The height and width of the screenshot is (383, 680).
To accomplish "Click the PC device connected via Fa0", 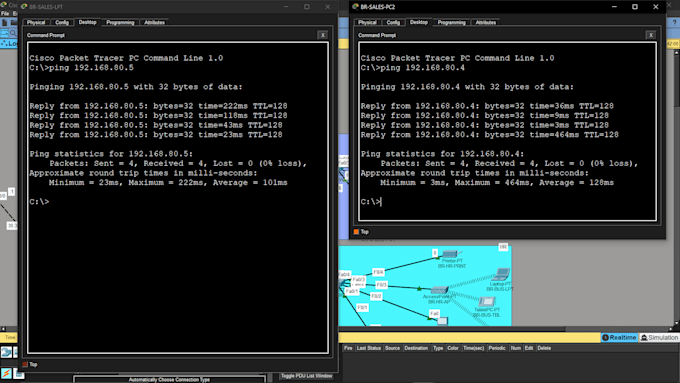I will coord(442,321).
